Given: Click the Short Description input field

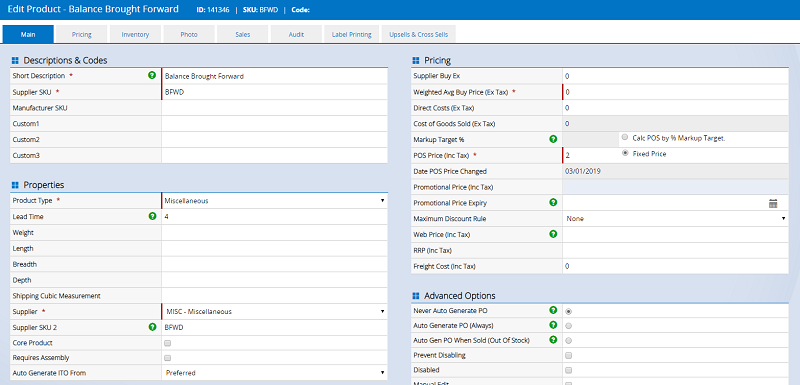Looking at the screenshot, I should click(274, 76).
